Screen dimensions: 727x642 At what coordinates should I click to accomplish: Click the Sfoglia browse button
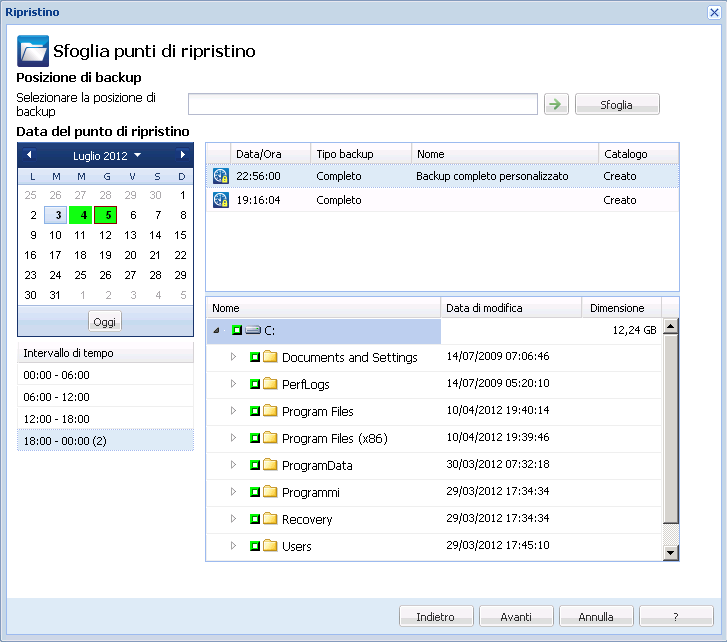tap(617, 104)
